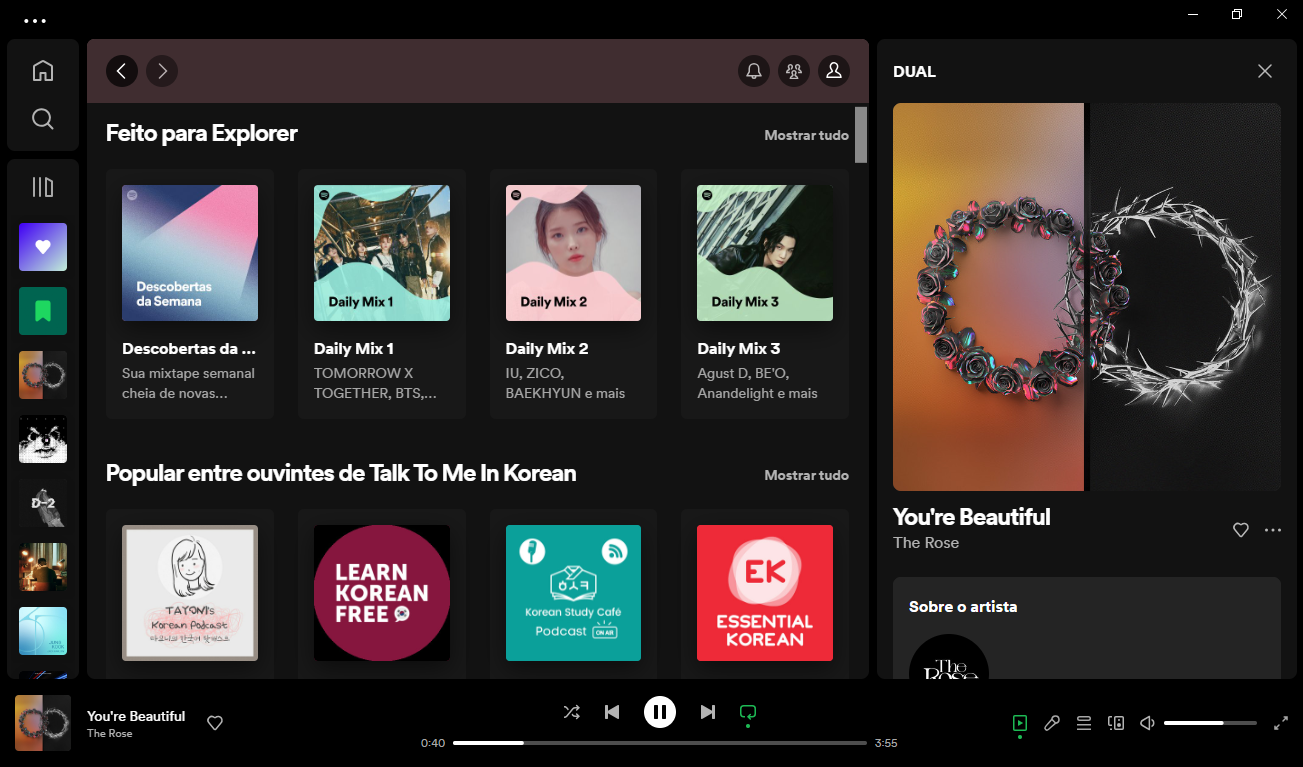Skip to the next track
The width and height of the screenshot is (1303, 767).
coord(708,712)
